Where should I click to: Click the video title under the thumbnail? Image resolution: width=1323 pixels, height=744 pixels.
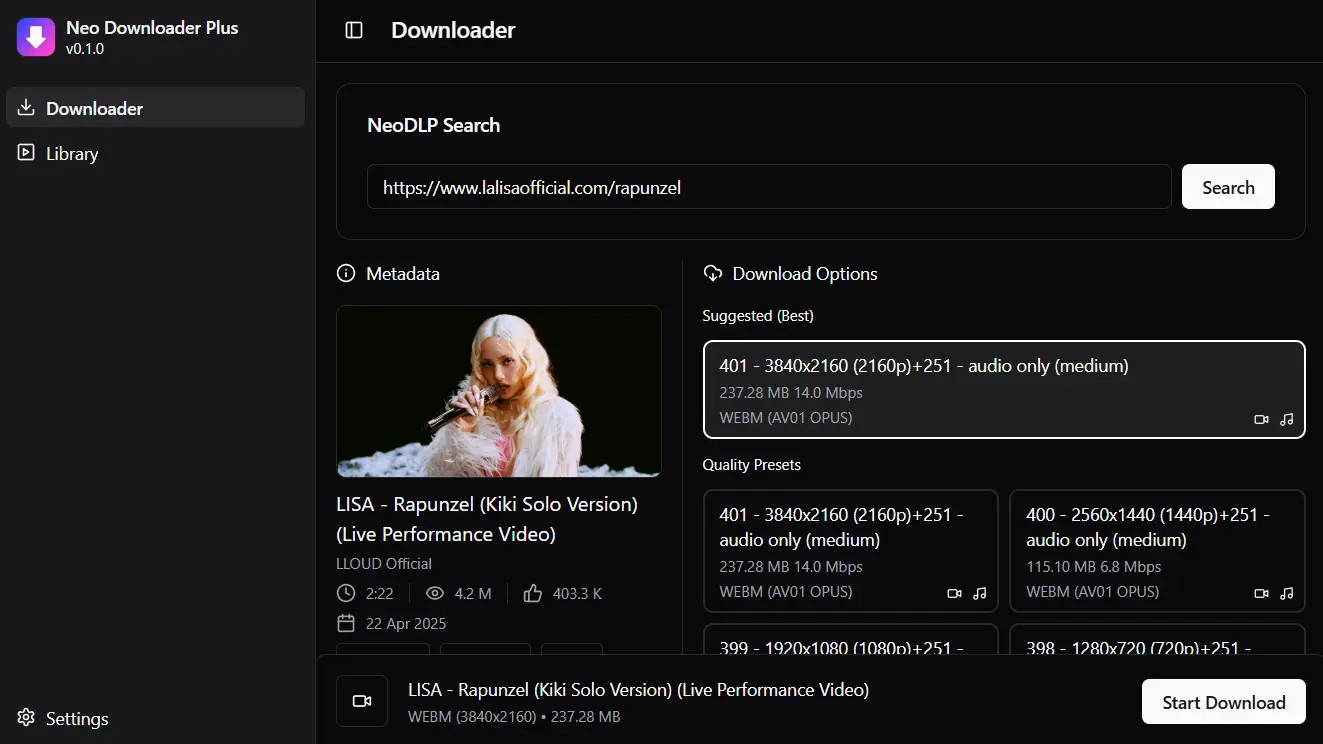(487, 519)
